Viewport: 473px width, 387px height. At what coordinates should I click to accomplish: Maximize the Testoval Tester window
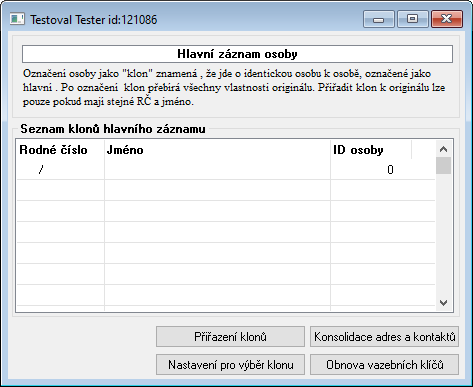click(x=413, y=19)
